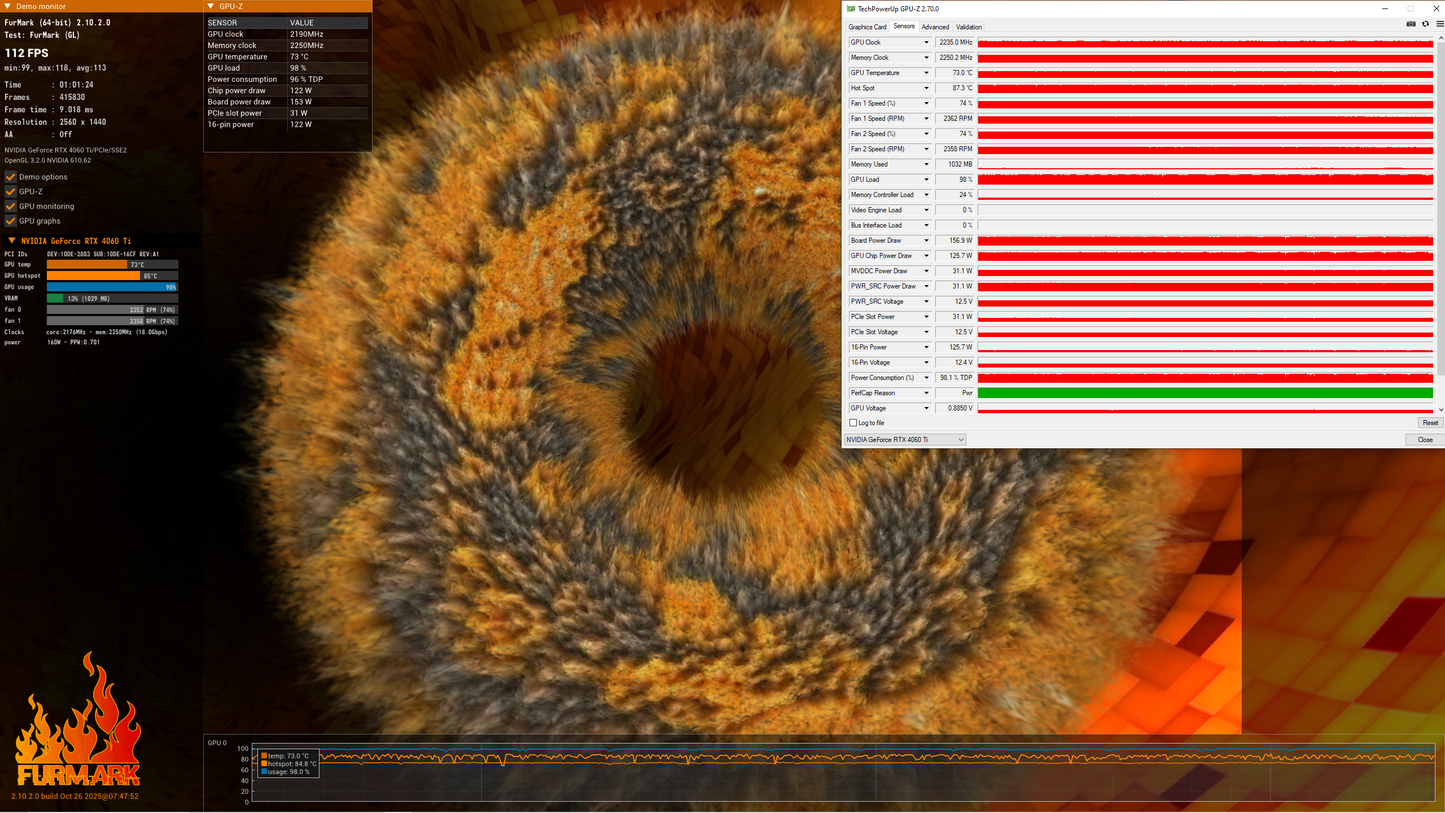This screenshot has height=813, width=1445.
Task: Minimize the GPU-Z window
Action: point(1387,9)
